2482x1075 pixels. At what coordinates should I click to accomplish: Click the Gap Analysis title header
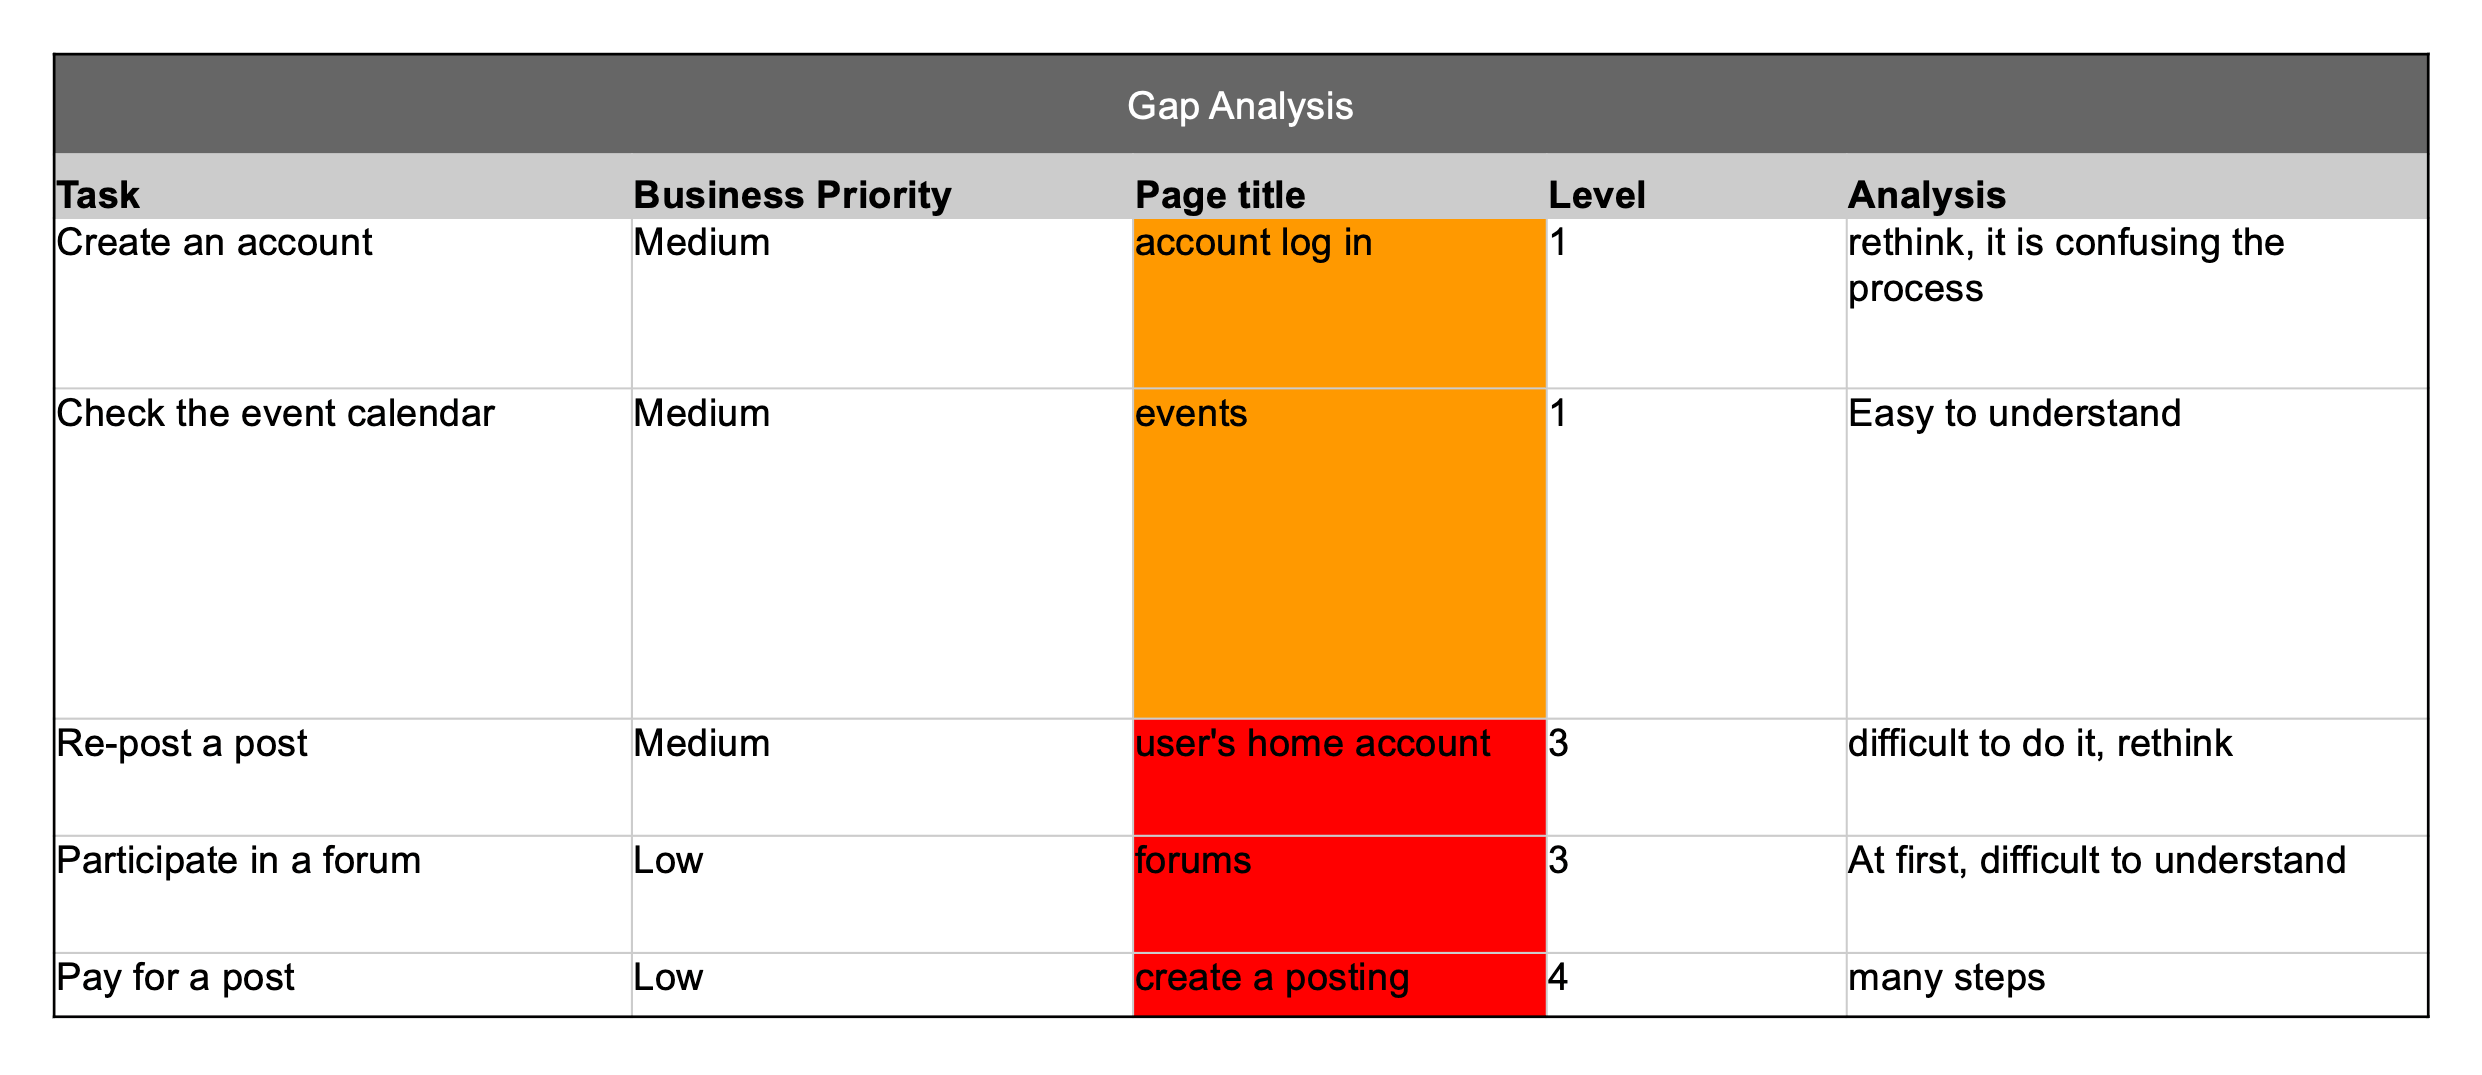pos(1240,105)
